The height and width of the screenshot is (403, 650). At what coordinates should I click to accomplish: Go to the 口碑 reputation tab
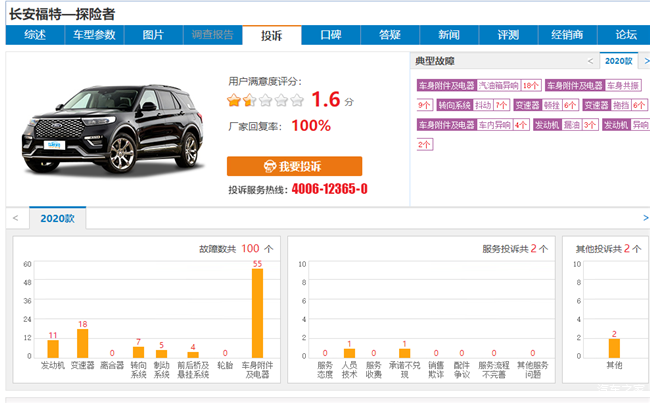[x=331, y=35]
